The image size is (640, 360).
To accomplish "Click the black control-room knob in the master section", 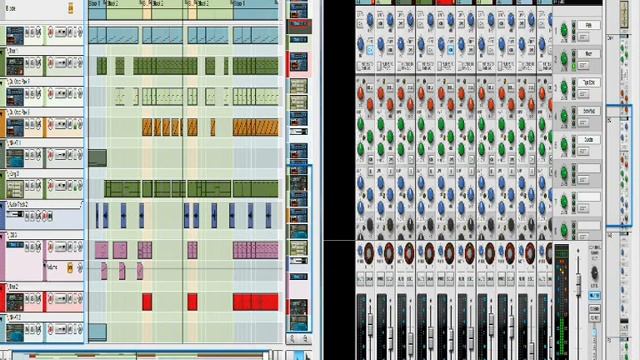I will [594, 272].
